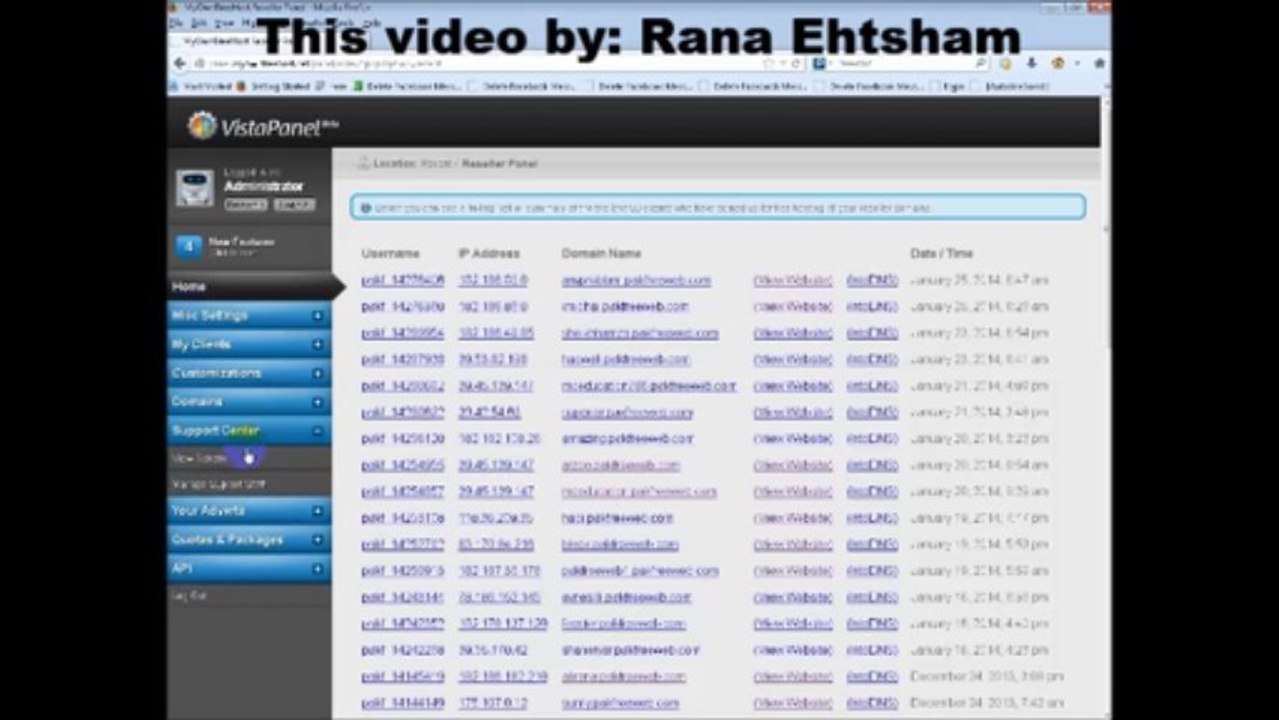Expand the Domains sidebar section
Screen dimensions: 1279x720
tap(249, 402)
